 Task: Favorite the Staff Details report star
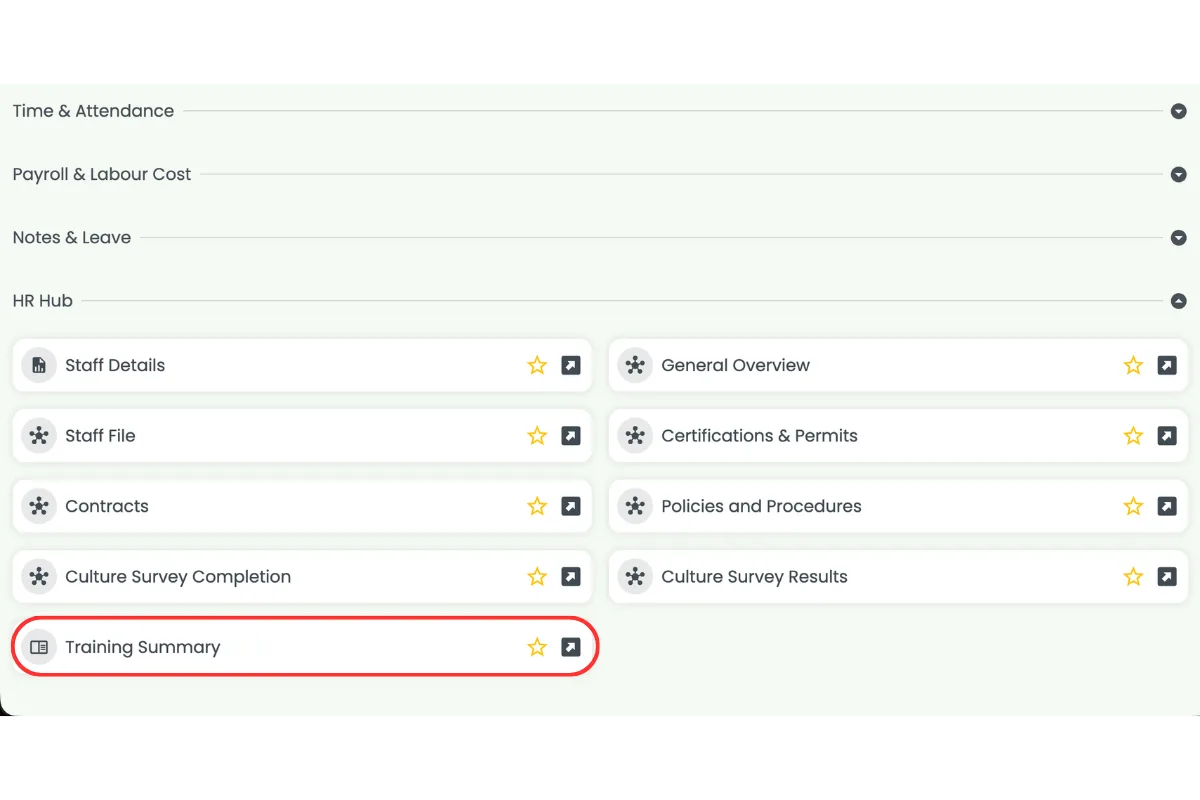537,365
